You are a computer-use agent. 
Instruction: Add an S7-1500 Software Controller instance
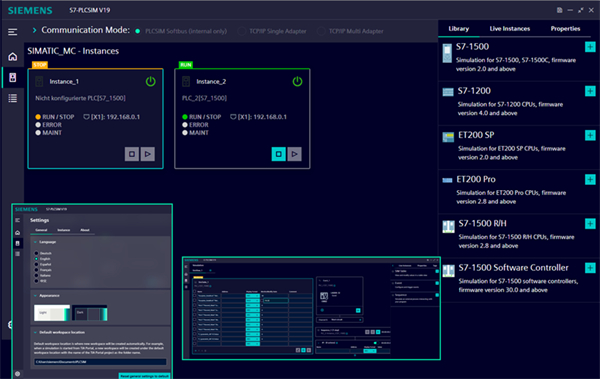click(x=590, y=268)
